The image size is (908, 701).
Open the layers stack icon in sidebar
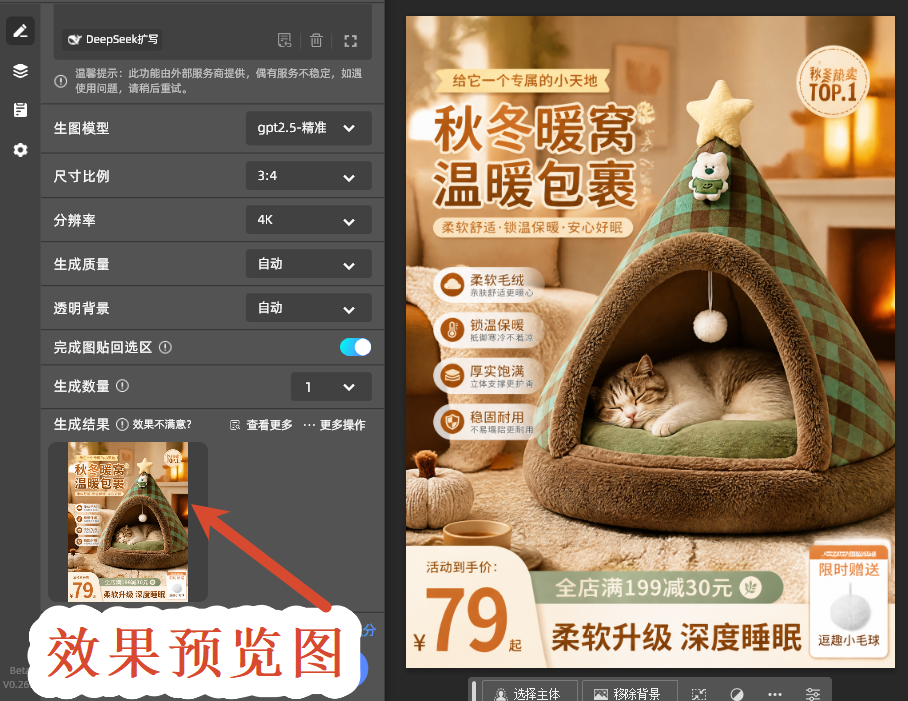point(20,71)
